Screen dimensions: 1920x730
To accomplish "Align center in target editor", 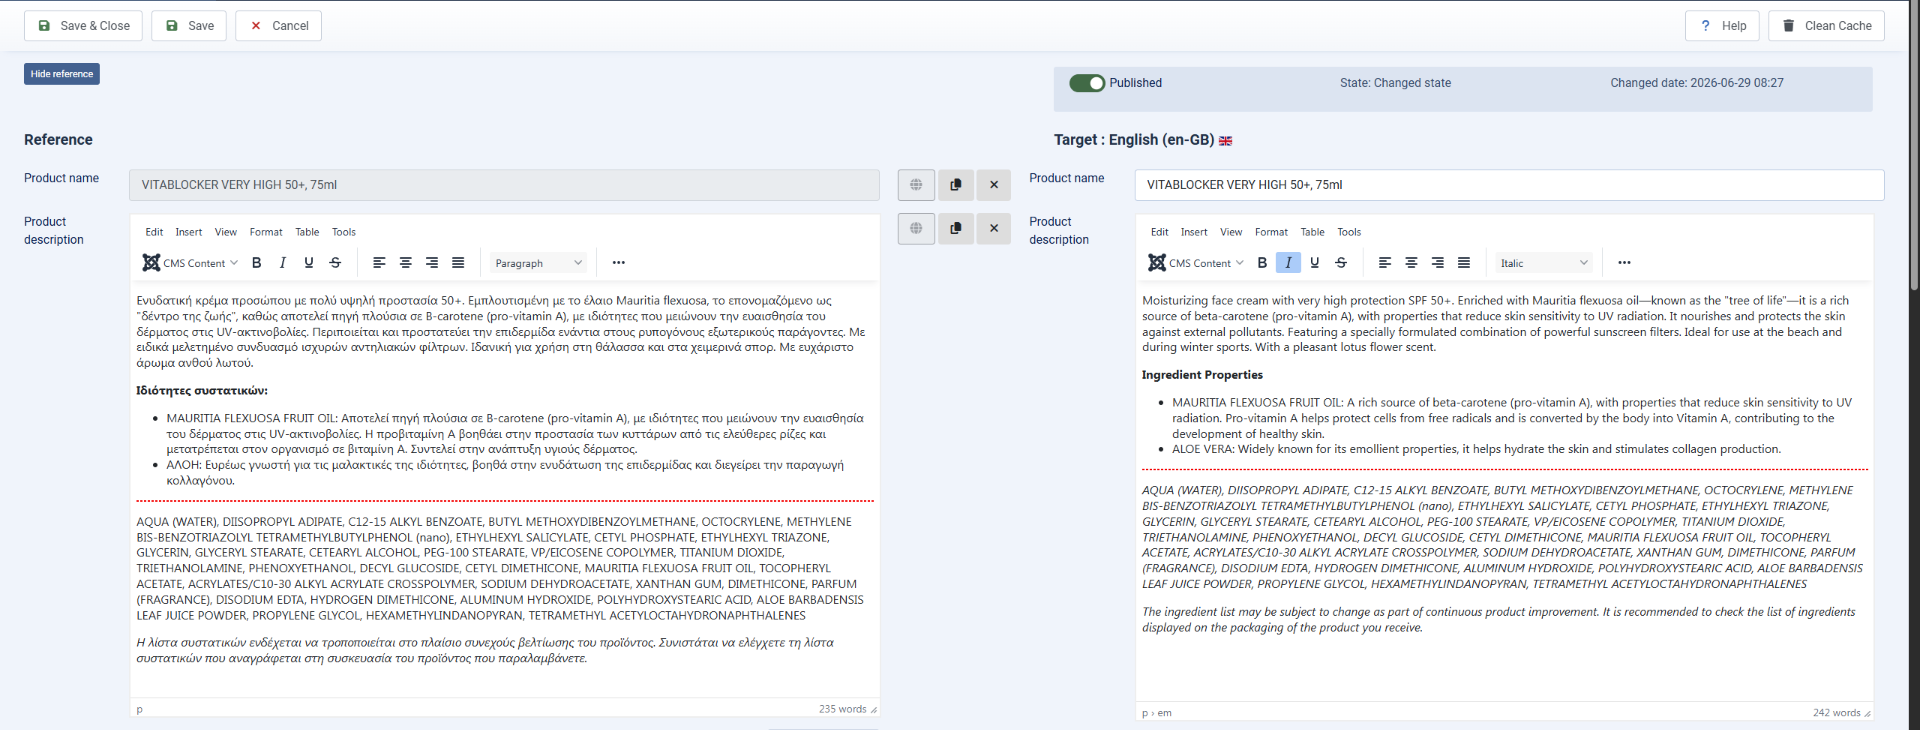I will (1411, 263).
